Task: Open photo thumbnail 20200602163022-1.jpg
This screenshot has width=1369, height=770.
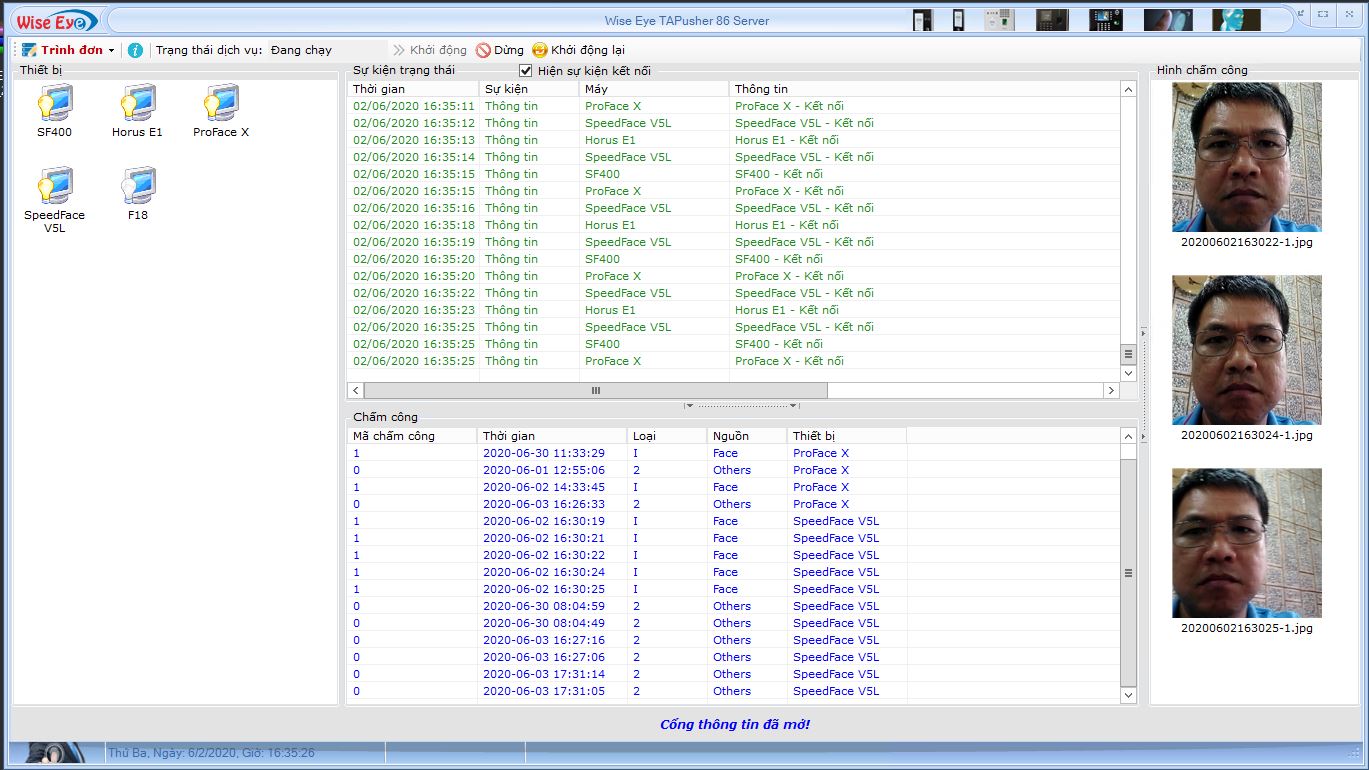Action: (x=1246, y=157)
